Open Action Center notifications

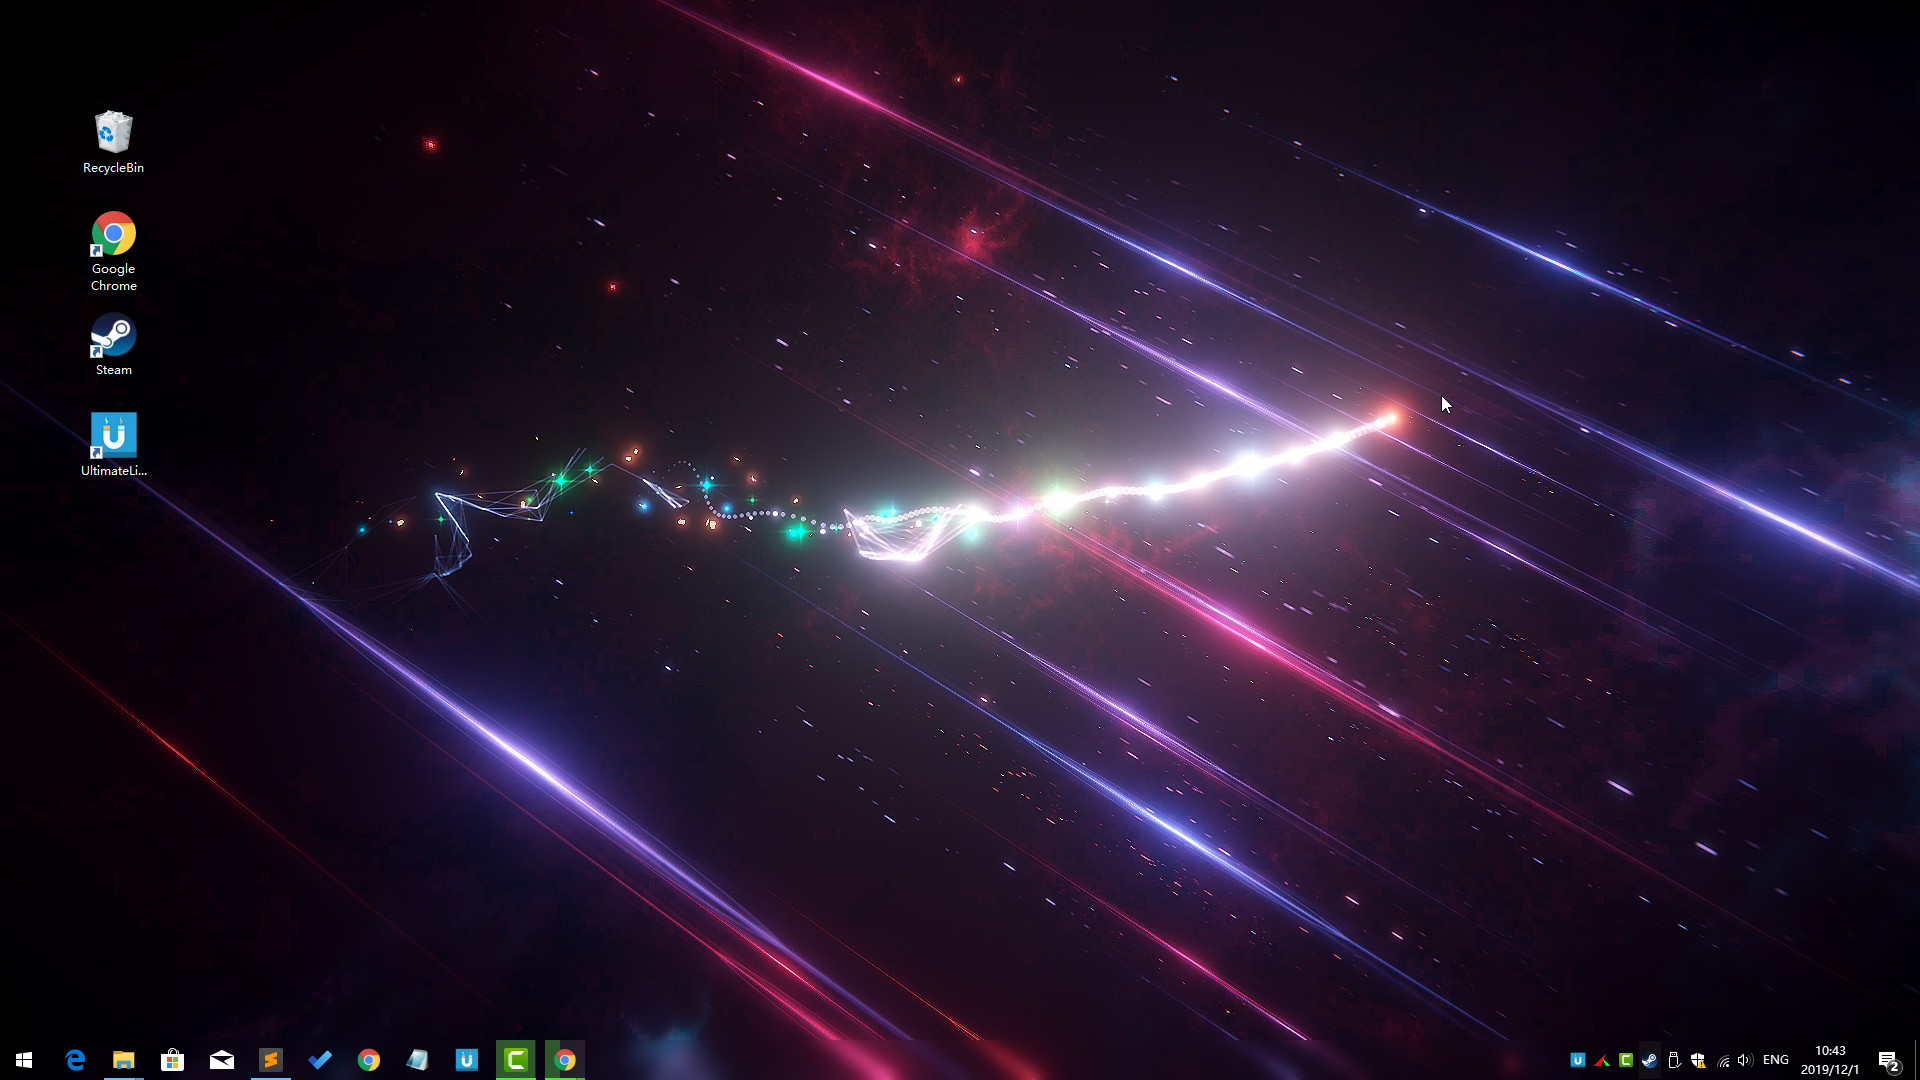(x=1890, y=1060)
